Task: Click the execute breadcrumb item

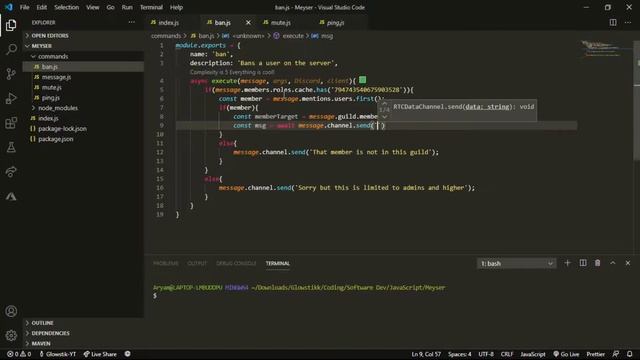Action: pos(289,36)
